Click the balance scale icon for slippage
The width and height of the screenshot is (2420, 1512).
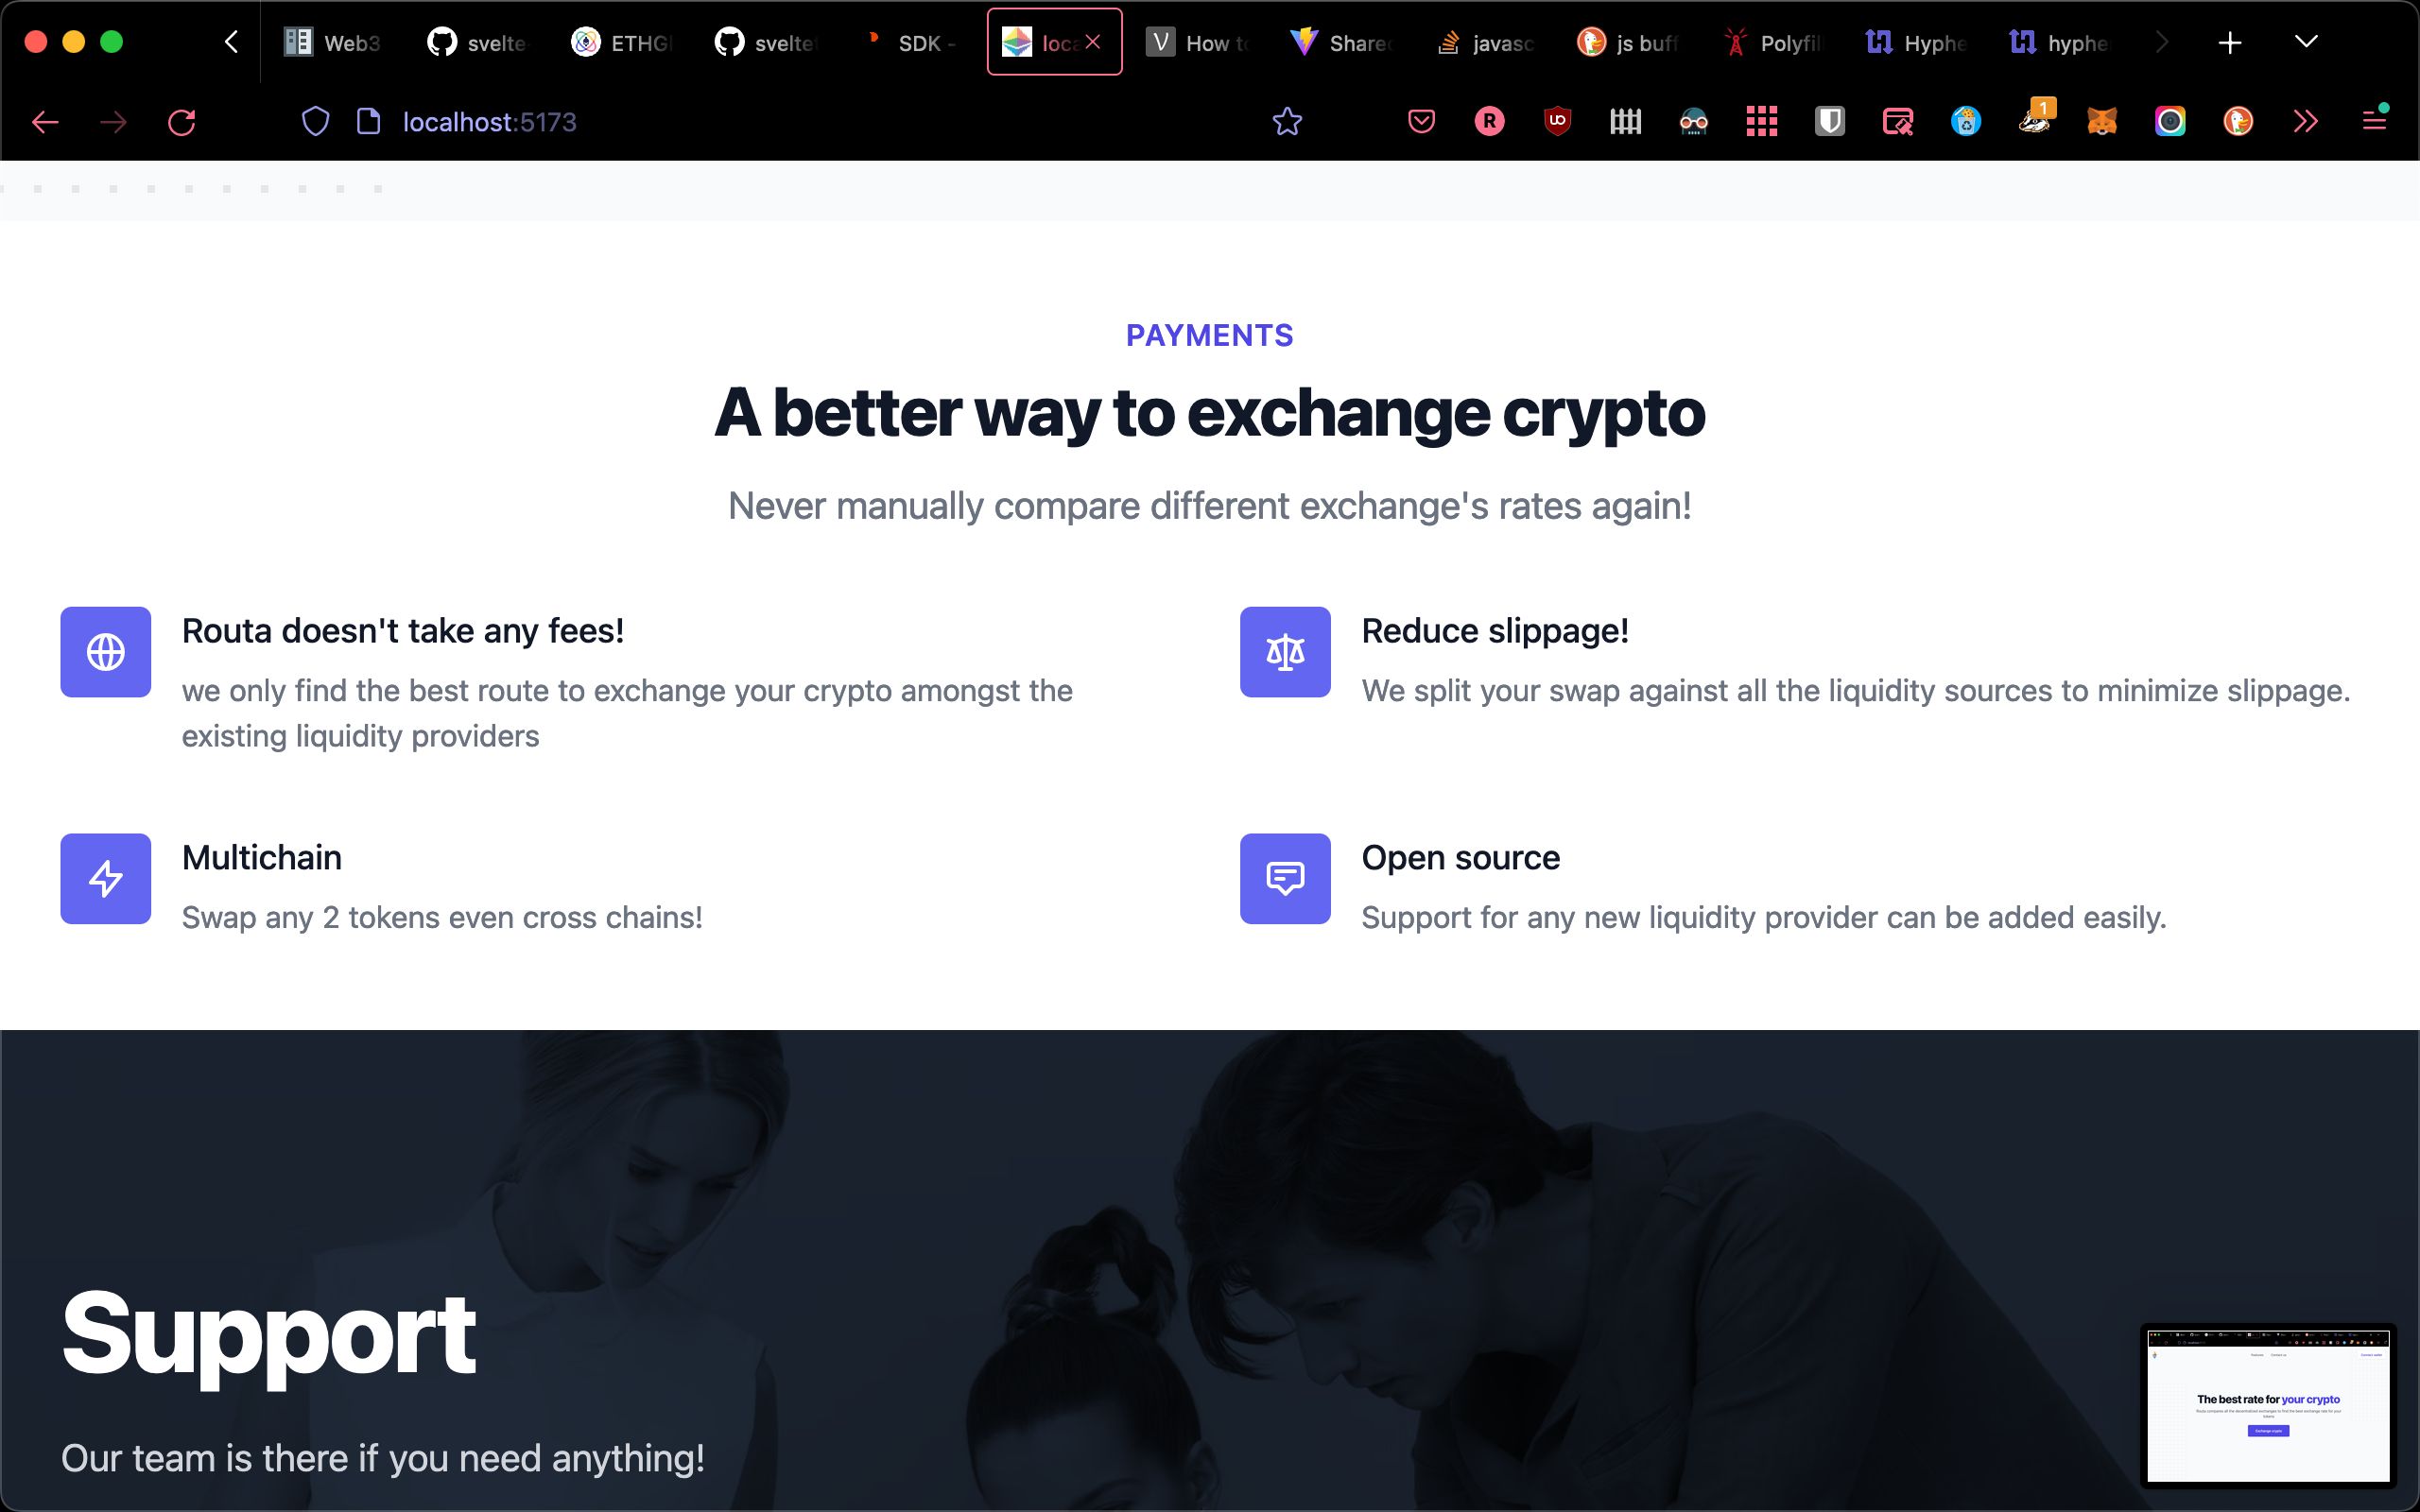coord(1286,651)
